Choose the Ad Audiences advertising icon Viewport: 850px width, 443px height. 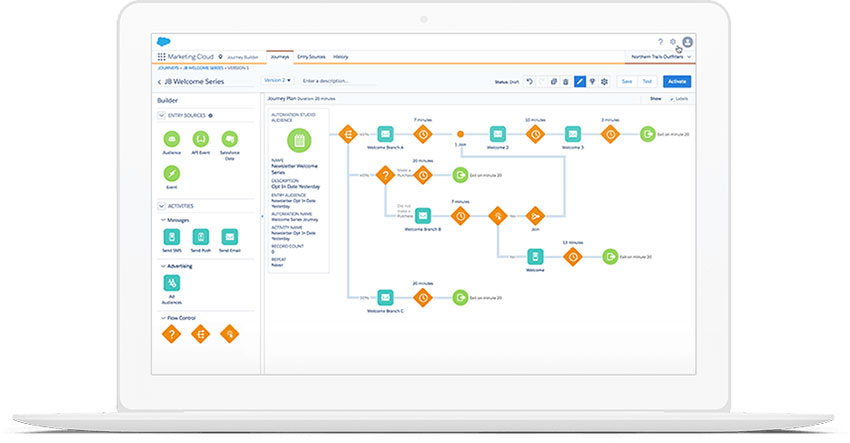(172, 283)
